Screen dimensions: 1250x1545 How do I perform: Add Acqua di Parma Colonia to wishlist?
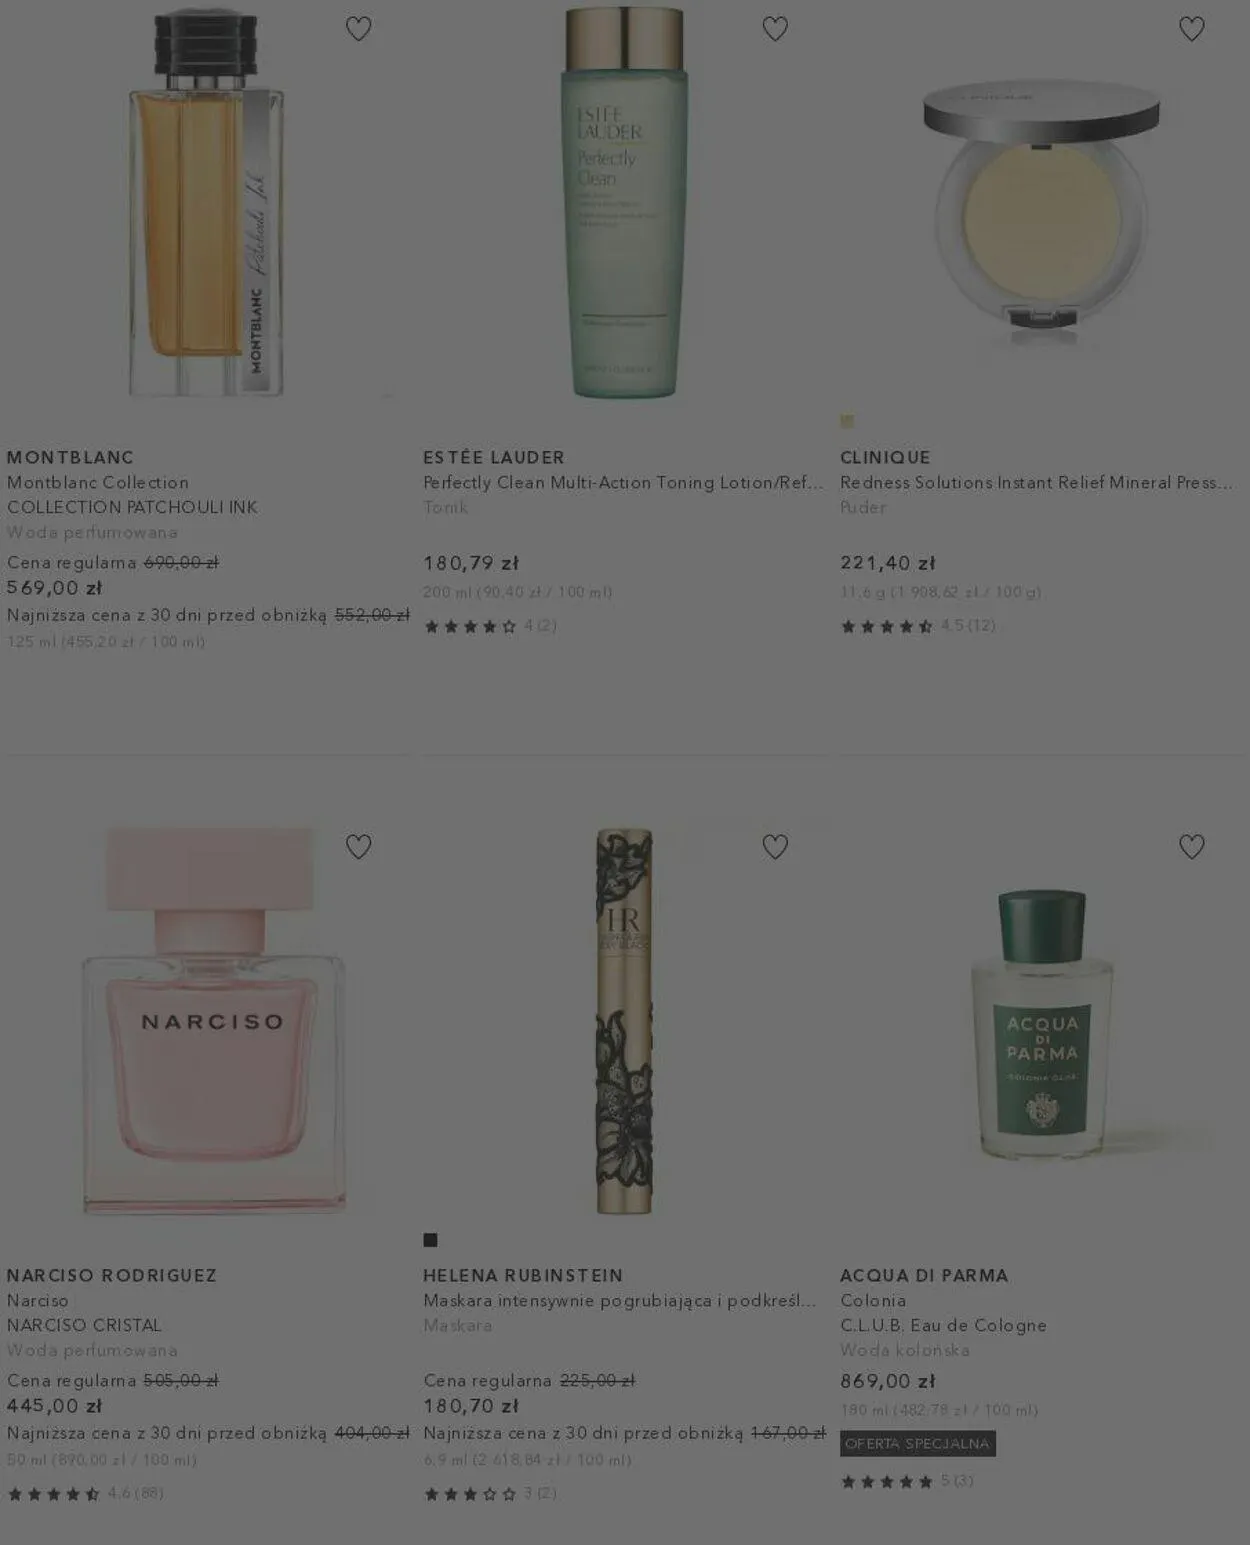point(1191,847)
